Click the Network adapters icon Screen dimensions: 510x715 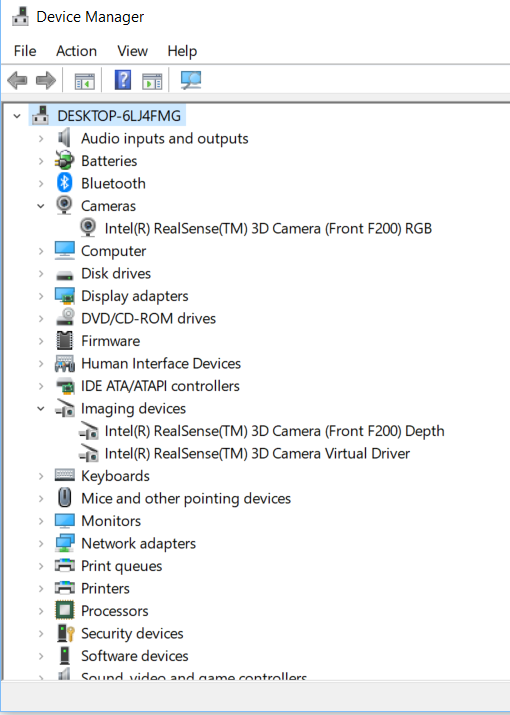(64, 543)
